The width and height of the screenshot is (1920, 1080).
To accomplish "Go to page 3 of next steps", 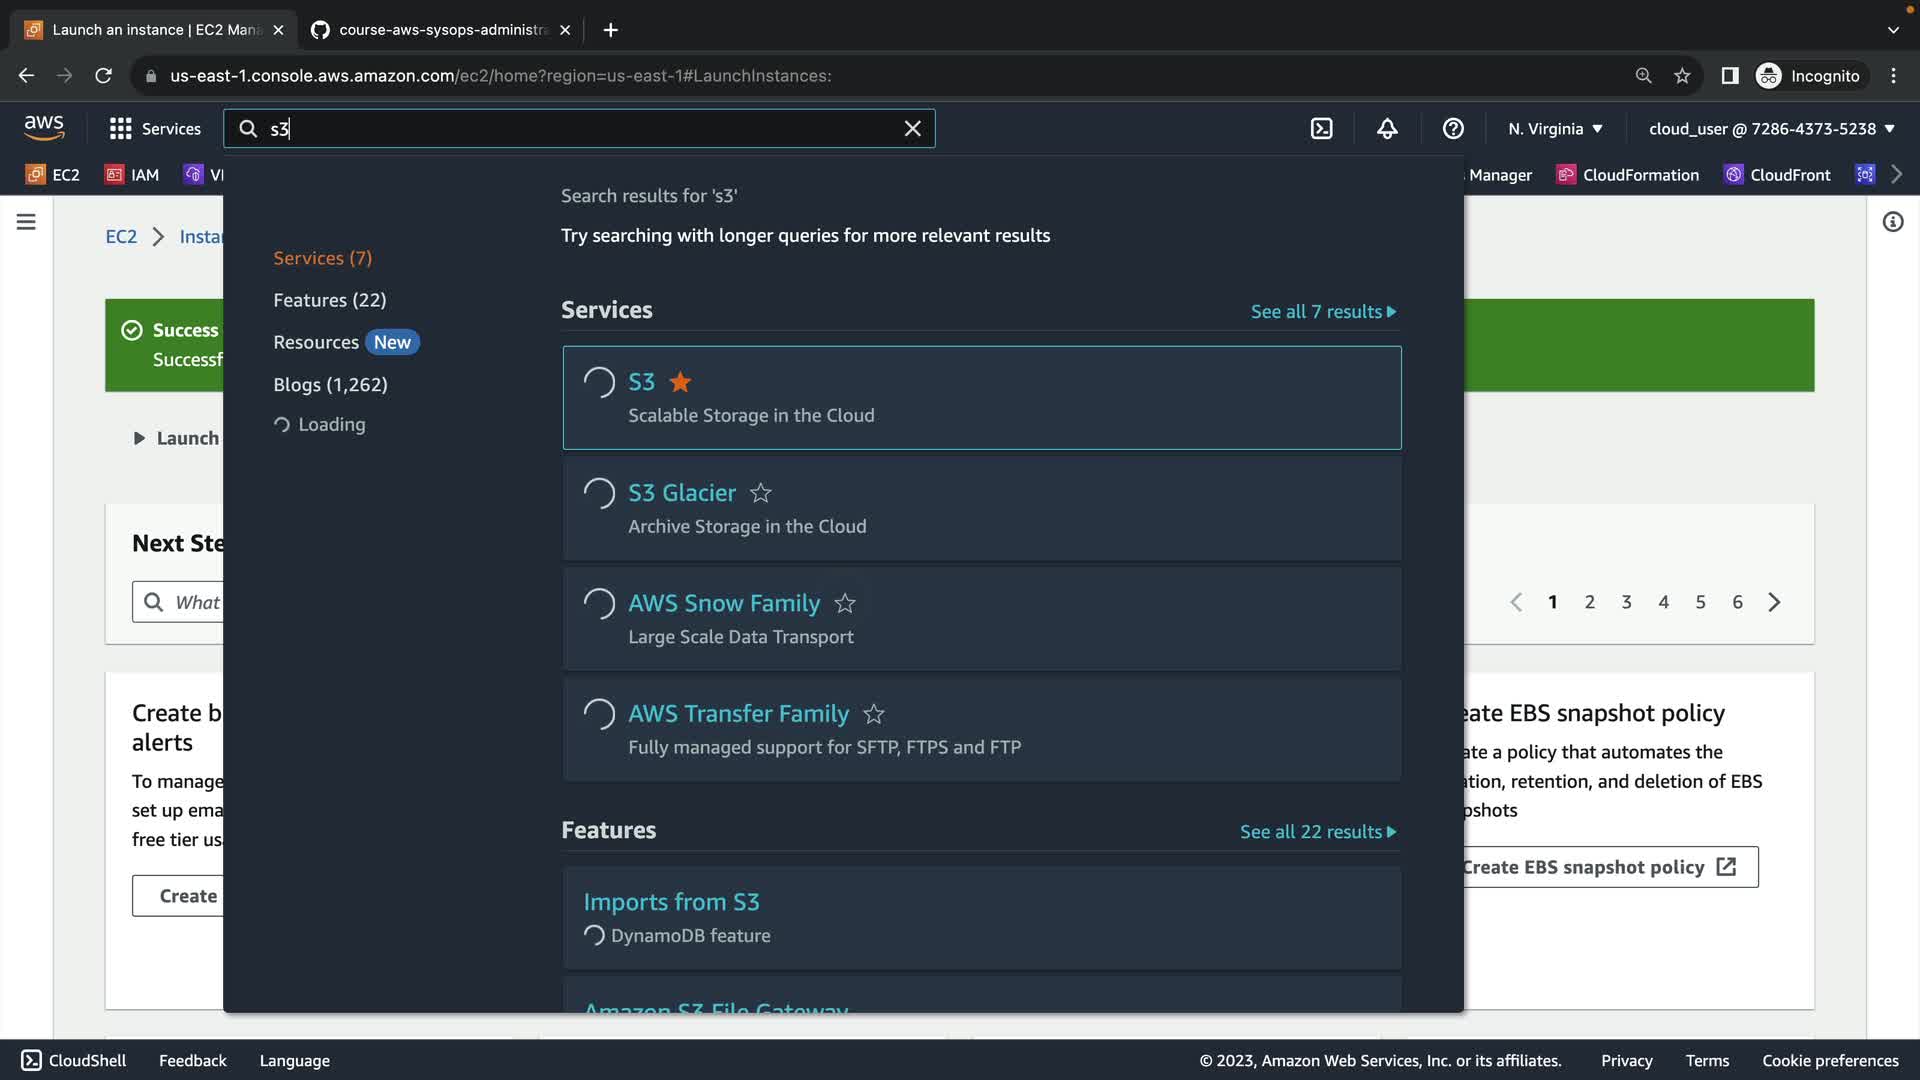I will point(1626,602).
